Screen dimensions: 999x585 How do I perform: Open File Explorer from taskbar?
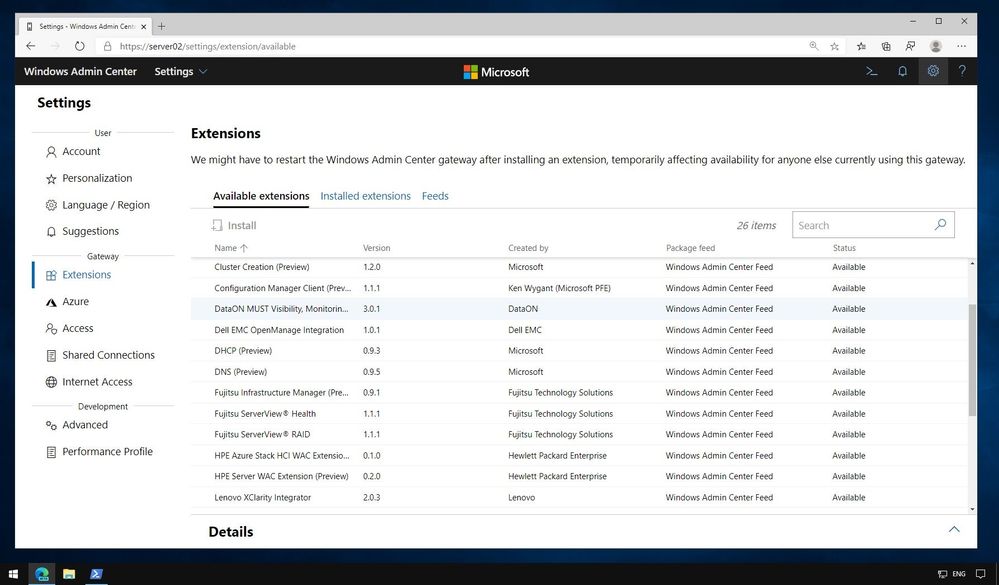coord(69,574)
